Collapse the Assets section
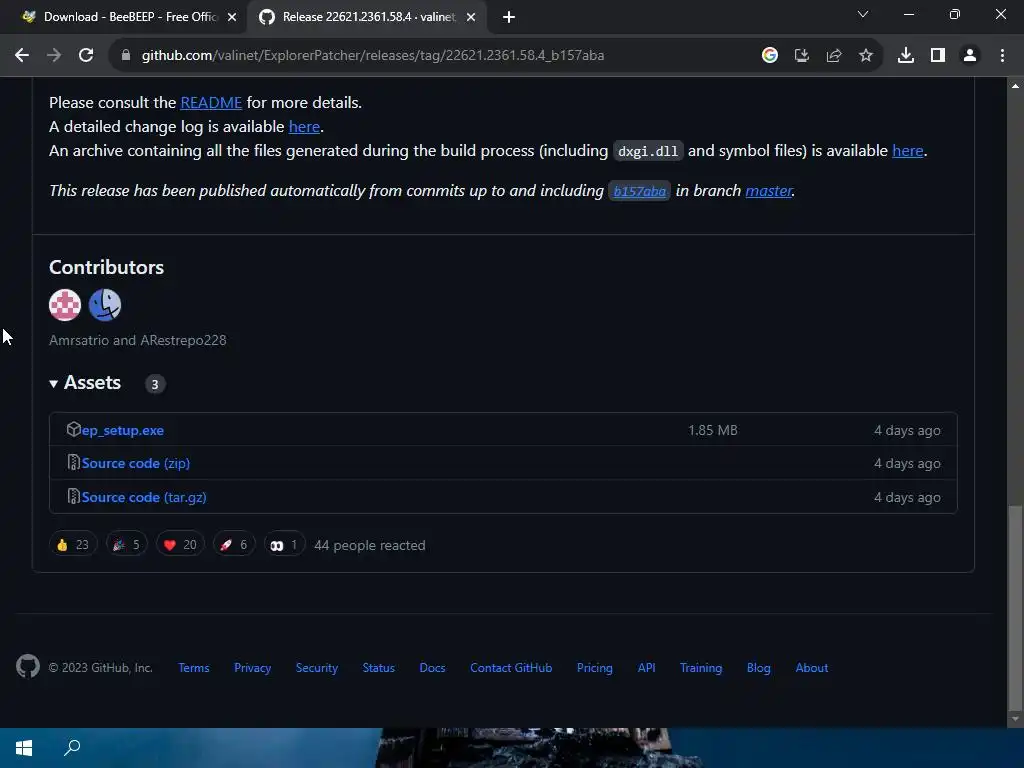 click(86, 383)
